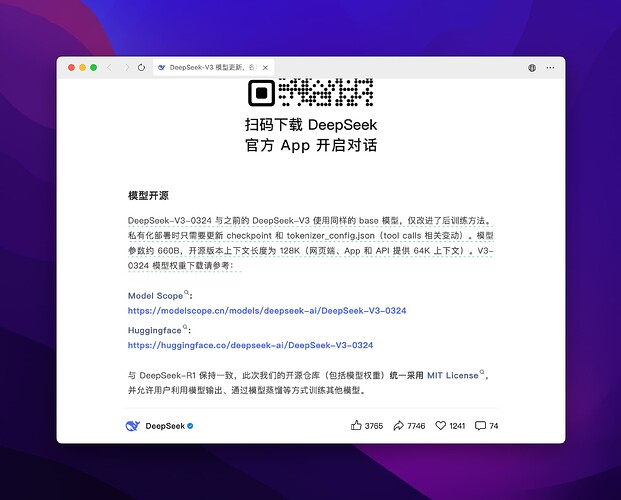621x500 pixels.
Task: Go forward with the browser forward arrow
Action: pos(127,67)
